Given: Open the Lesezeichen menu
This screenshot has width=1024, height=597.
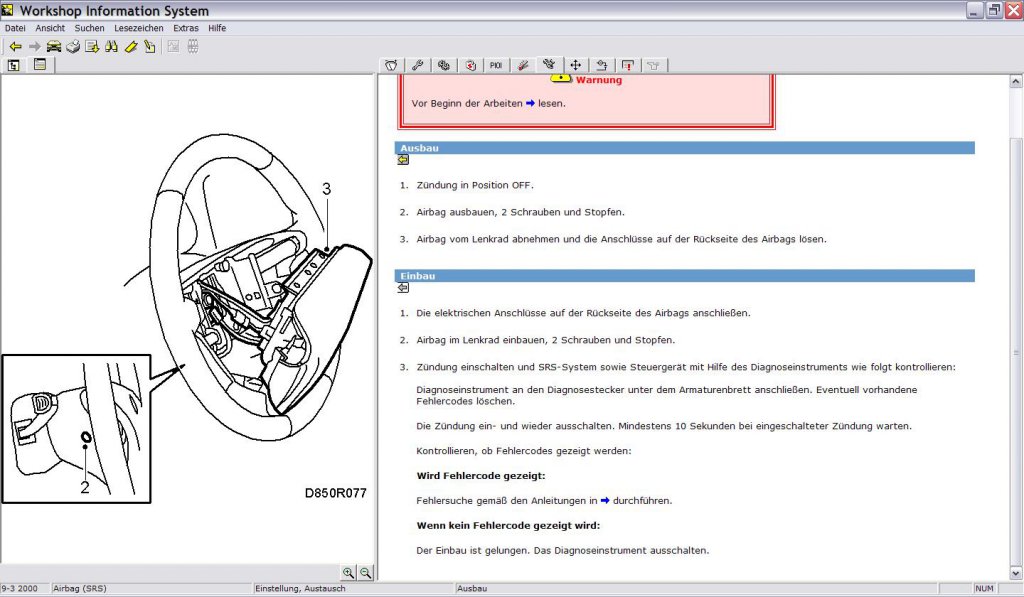Looking at the screenshot, I should tap(138, 28).
